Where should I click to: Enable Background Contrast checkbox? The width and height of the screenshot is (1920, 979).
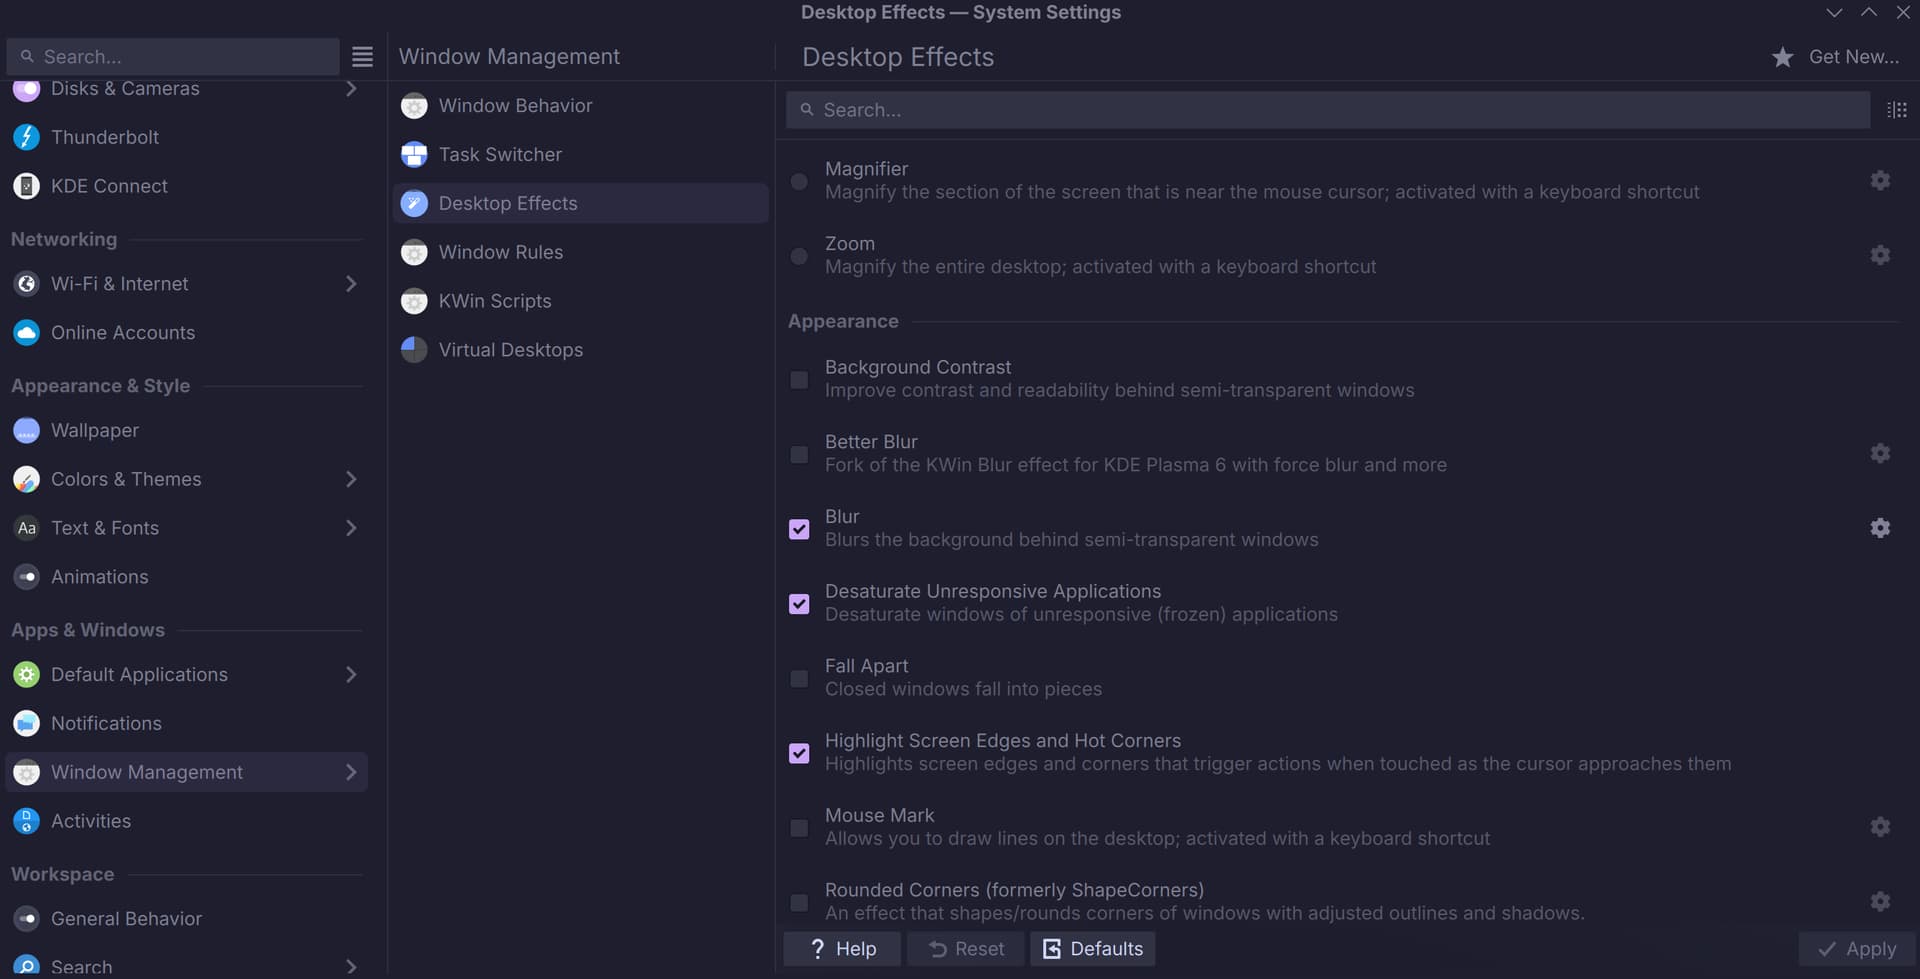click(799, 380)
